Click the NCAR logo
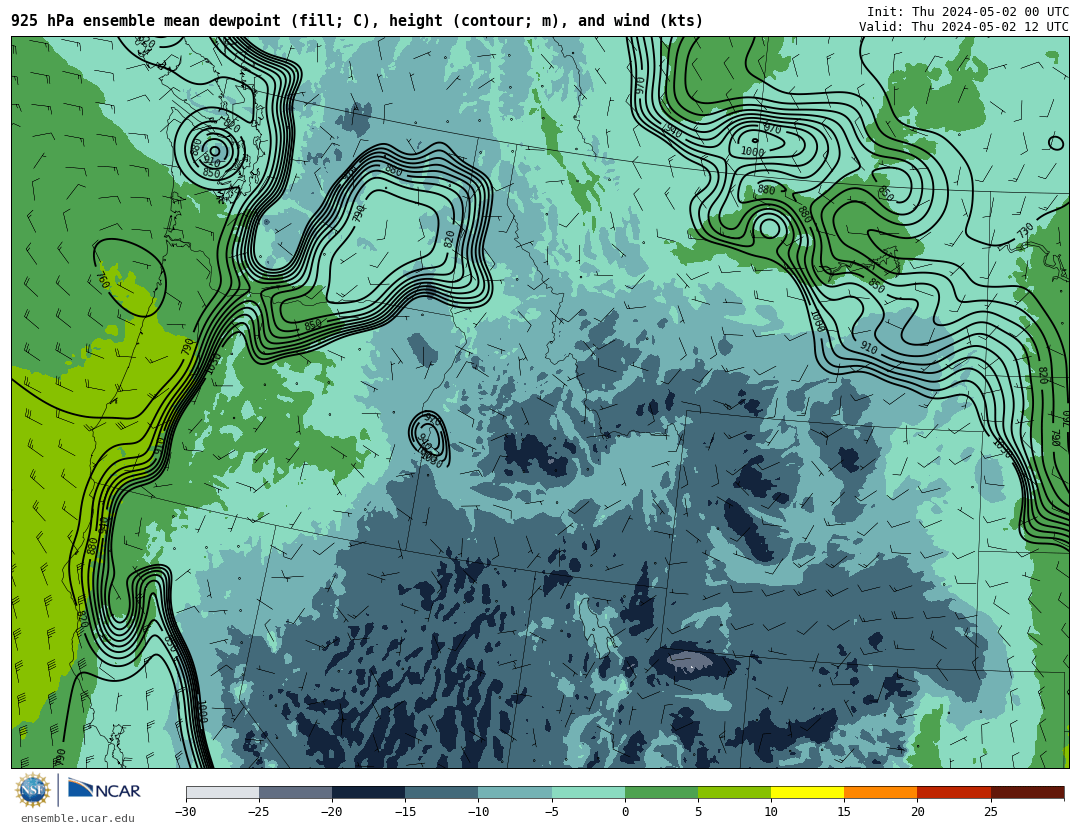The width and height of the screenshot is (1080, 831). (104, 790)
